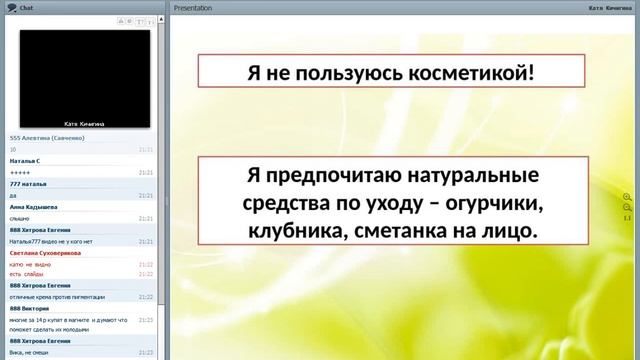Image resolution: width=640 pixels, height=360 pixels.
Task: Click message 'Наталья777 видео не у кого нет'
Action: tap(51, 242)
